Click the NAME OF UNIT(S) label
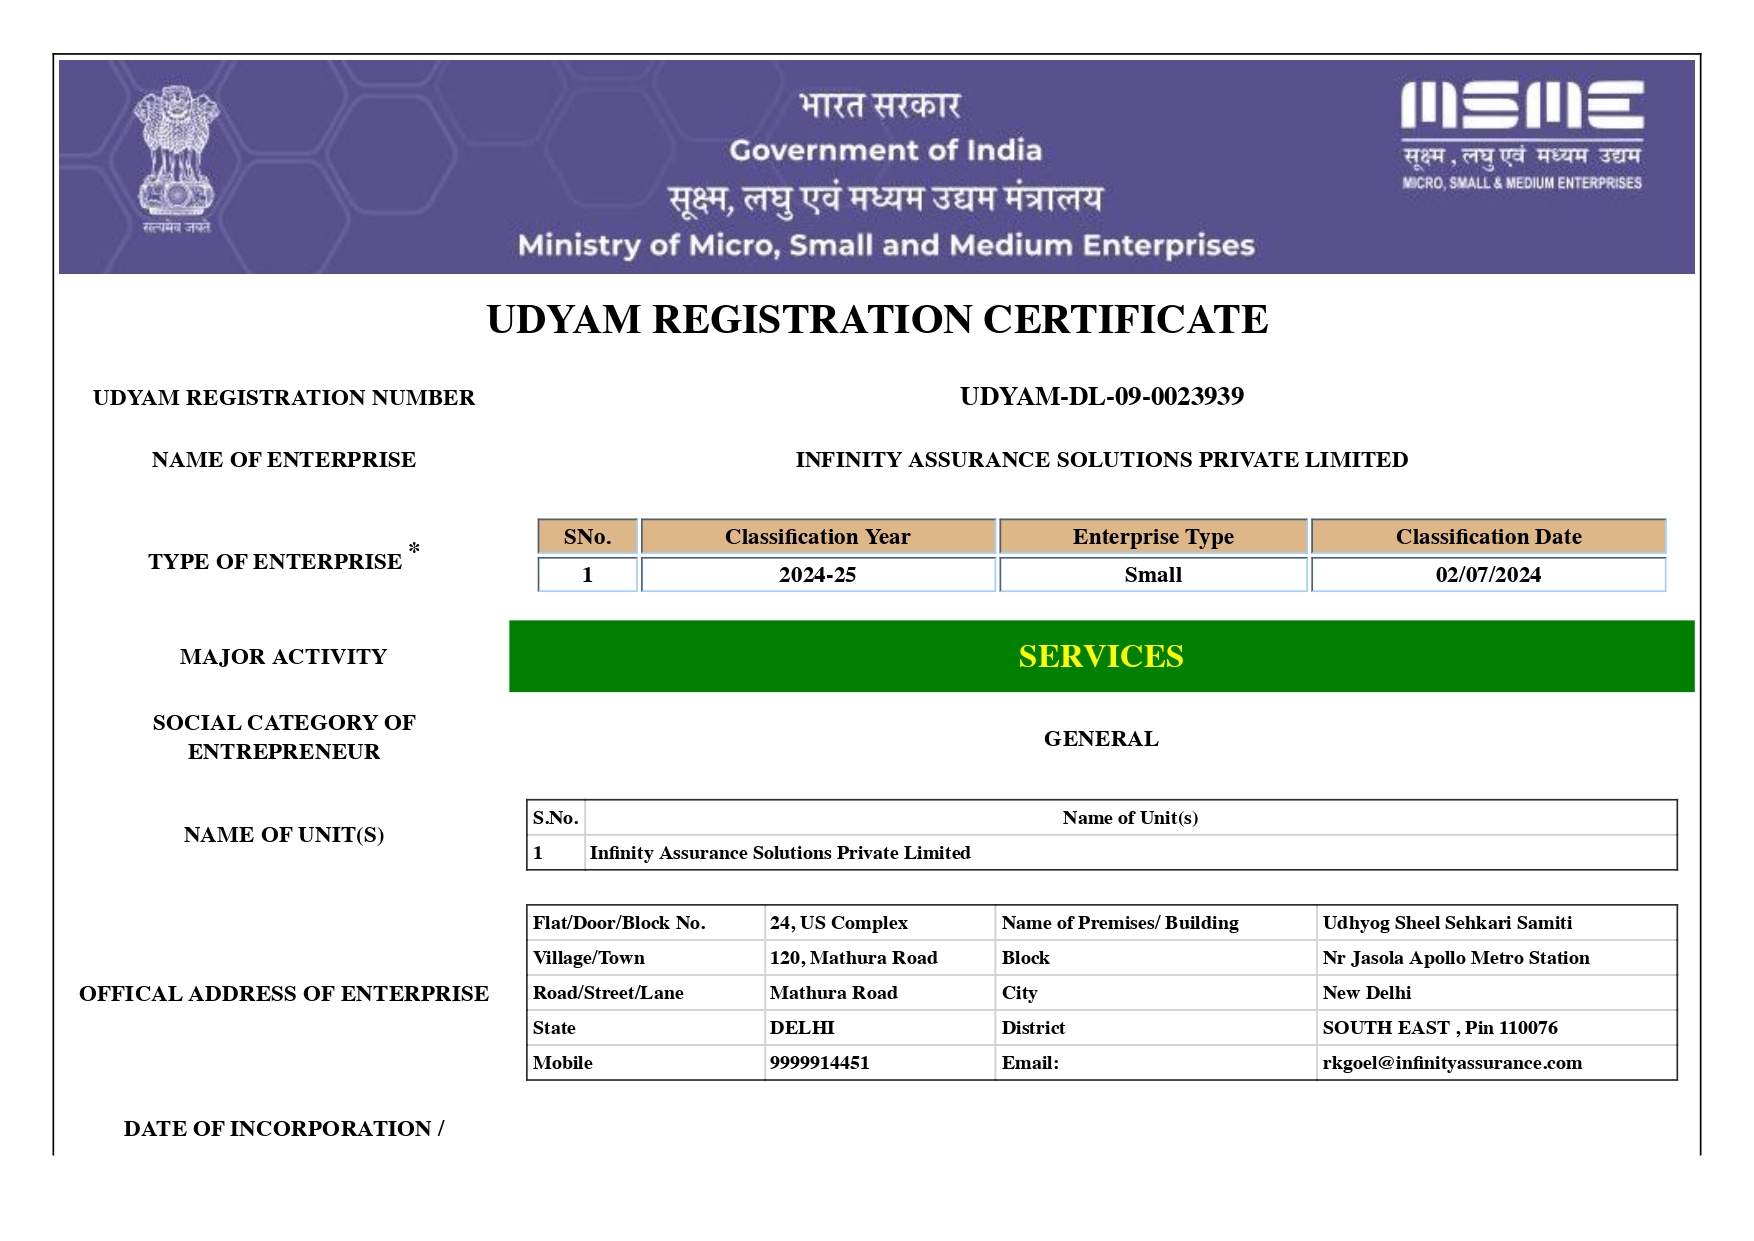The image size is (1754, 1241). point(284,835)
